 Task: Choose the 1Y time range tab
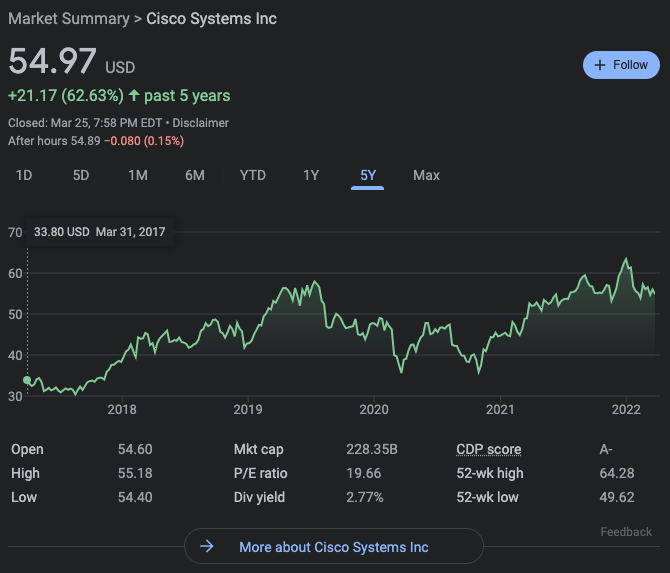311,175
